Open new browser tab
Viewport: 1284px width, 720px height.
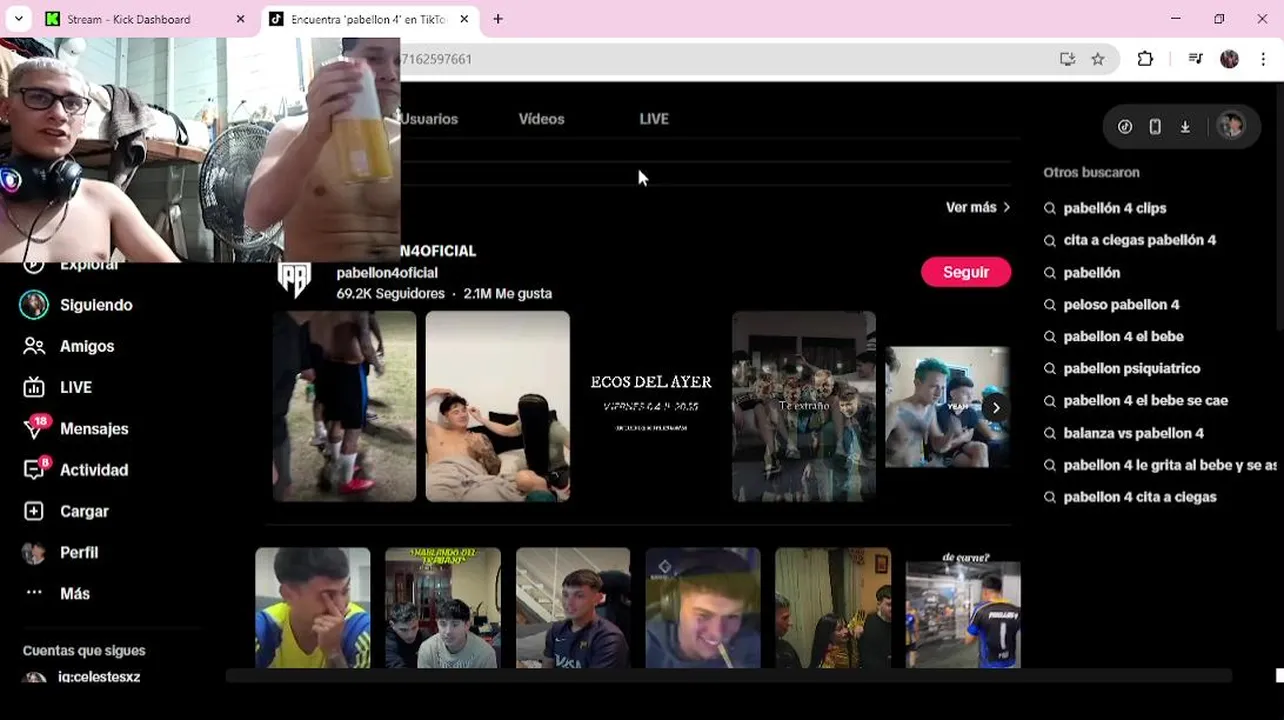tap(498, 19)
